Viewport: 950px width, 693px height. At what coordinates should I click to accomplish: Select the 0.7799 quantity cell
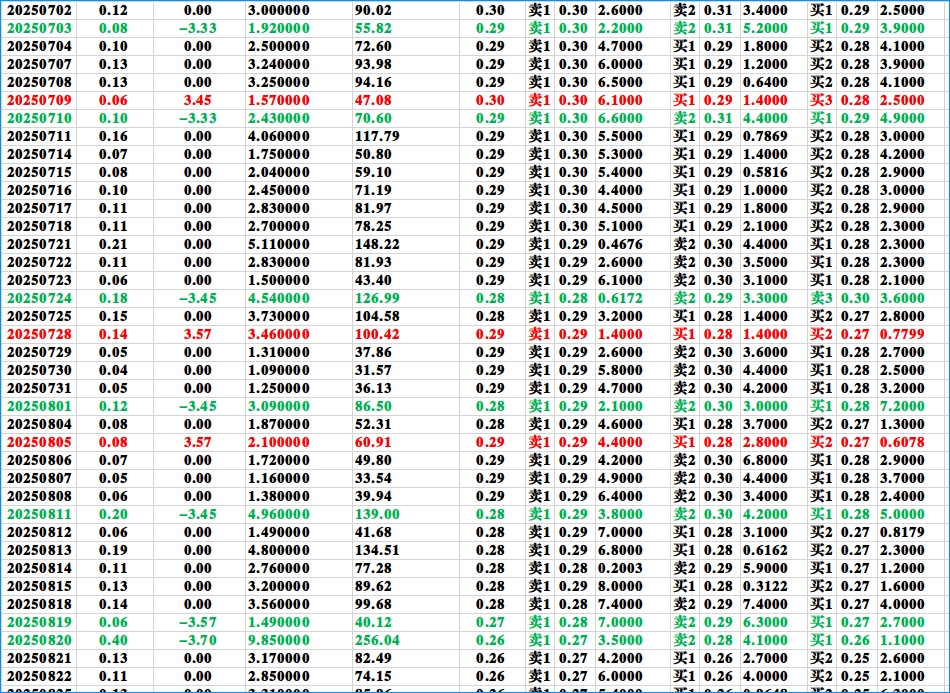coord(902,334)
